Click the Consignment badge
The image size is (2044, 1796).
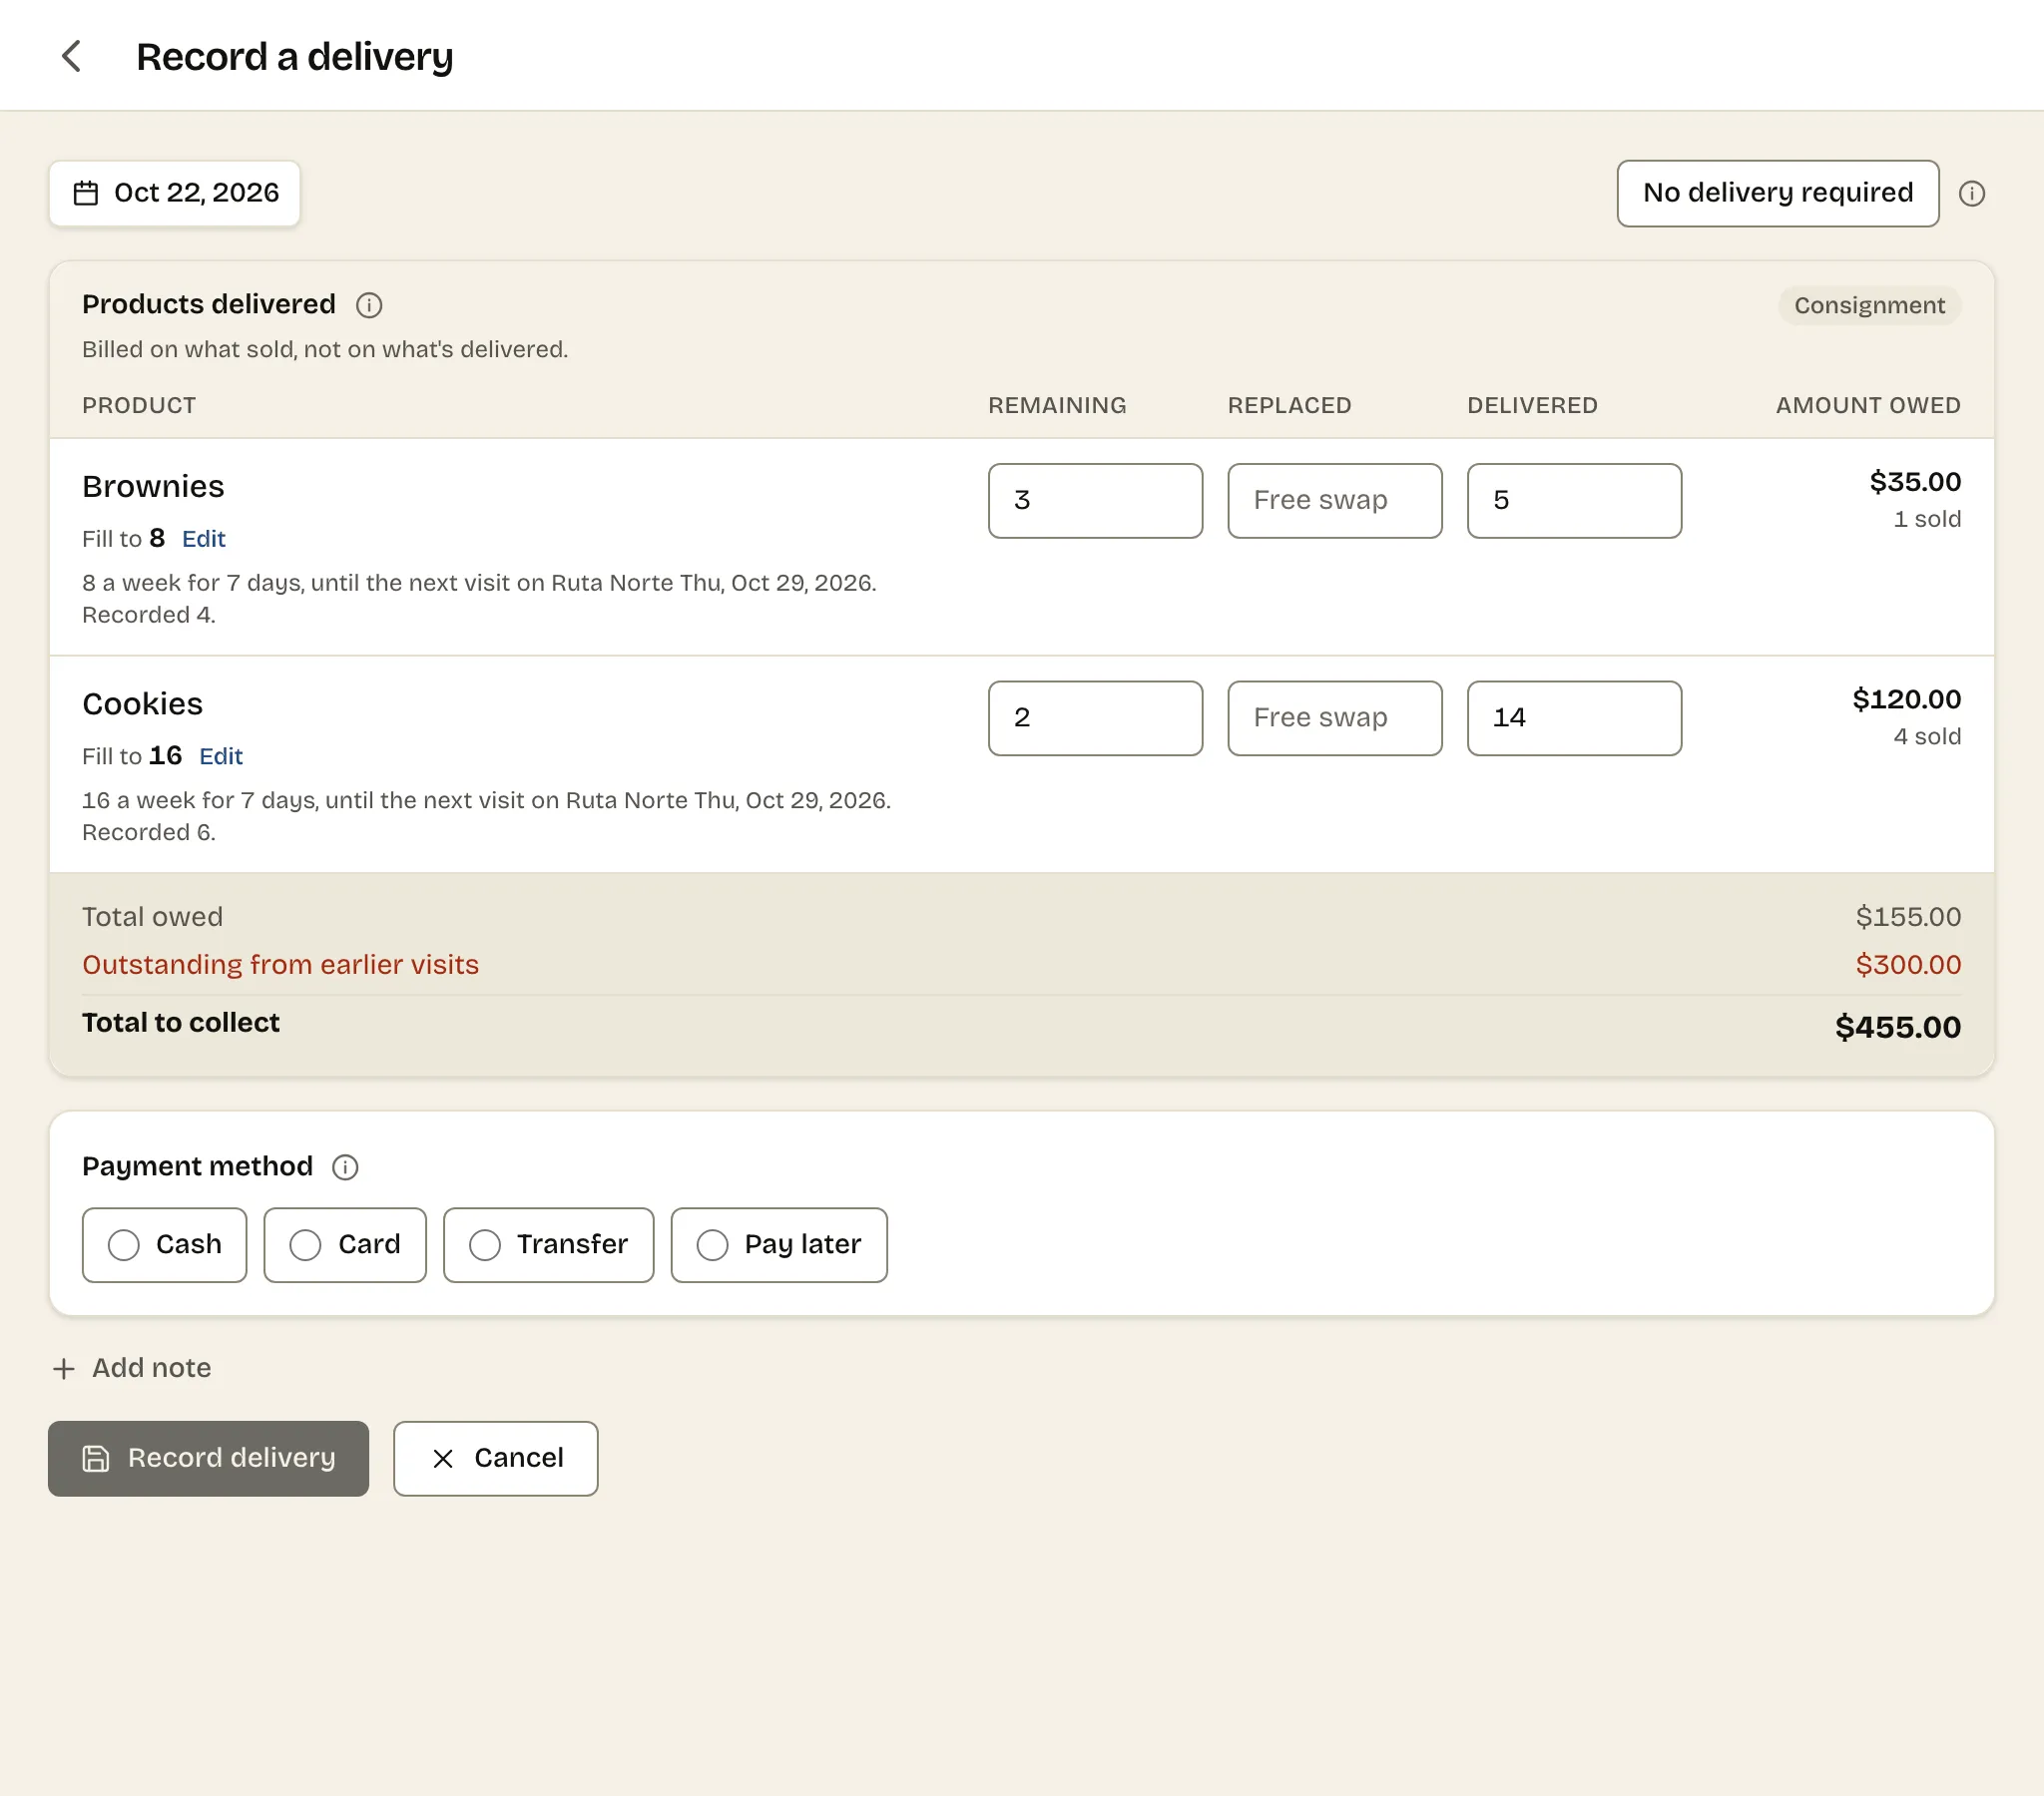tap(1869, 305)
